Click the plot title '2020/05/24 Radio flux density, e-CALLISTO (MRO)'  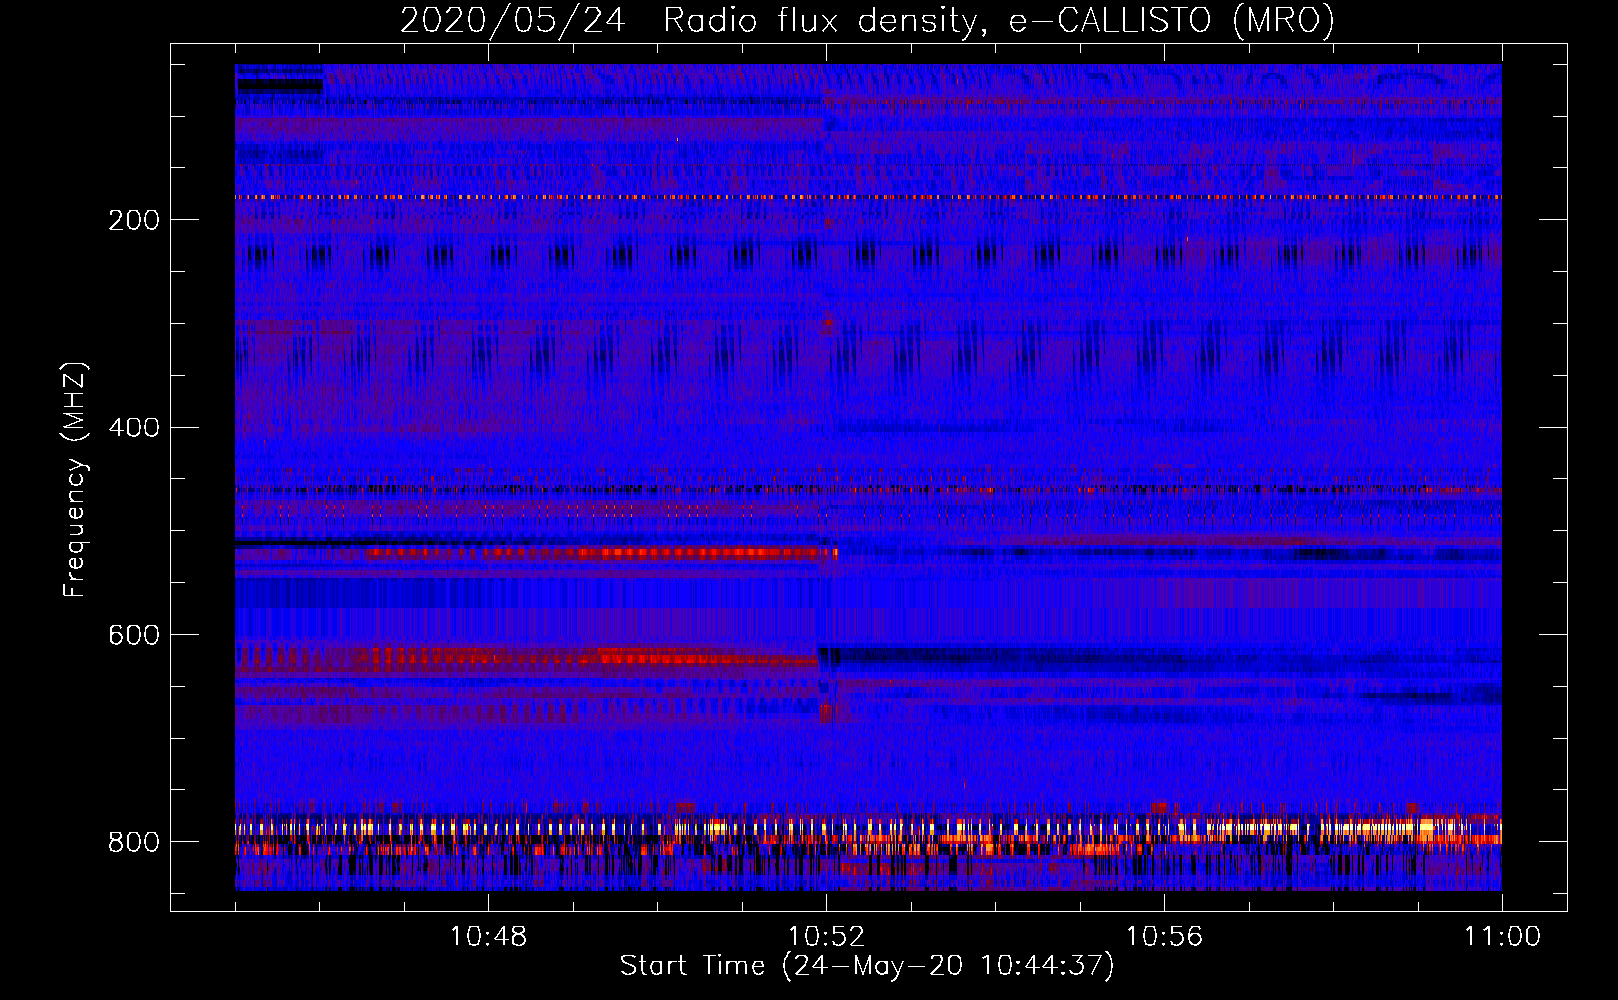[867, 21]
